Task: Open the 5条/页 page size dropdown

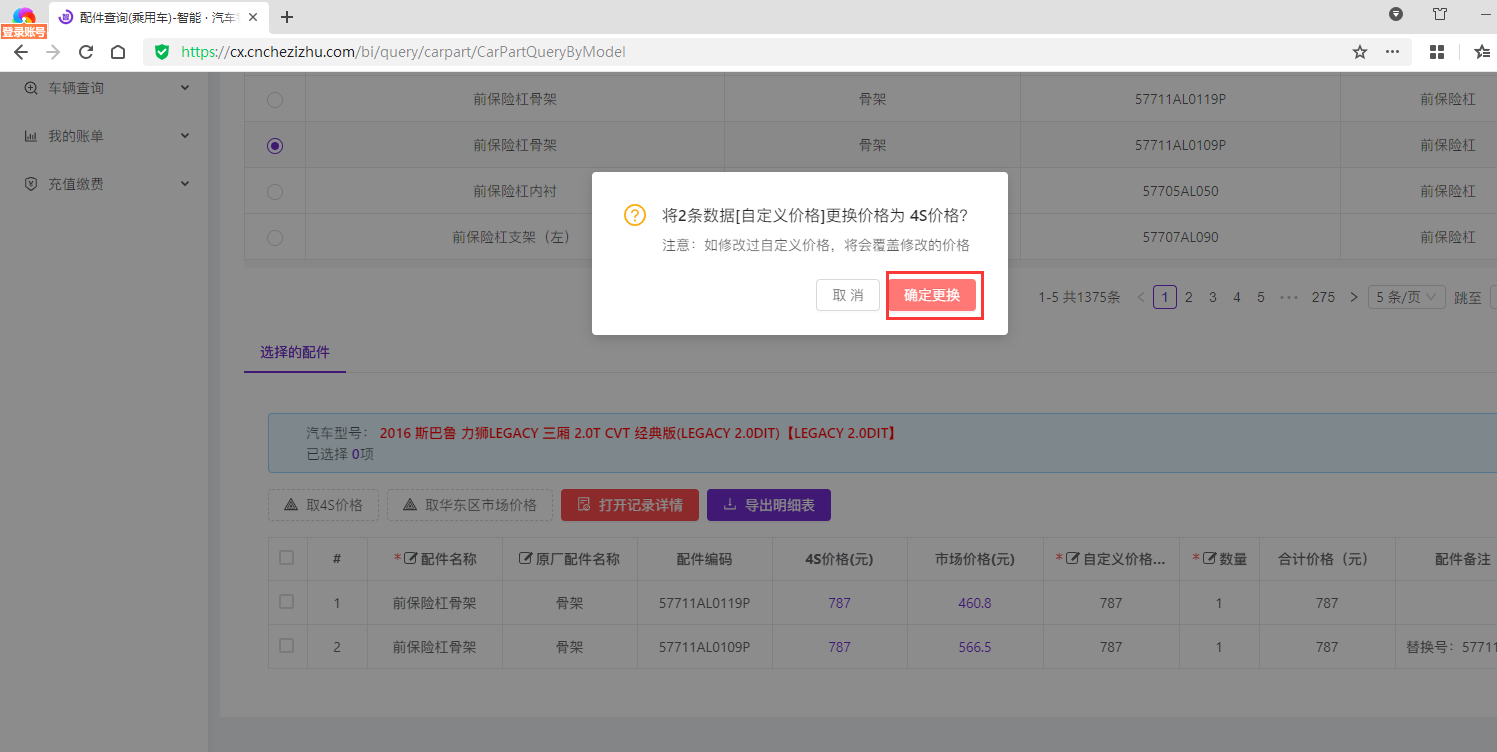Action: click(x=1407, y=297)
